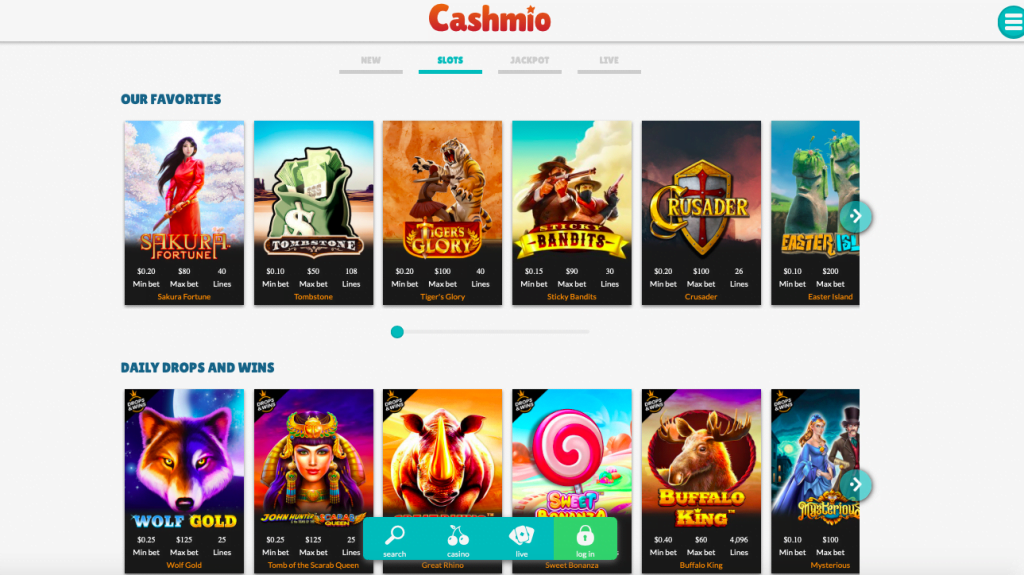1024x575 pixels.
Task: Click the Drops & Wins badge on Wolf Gold
Action: coord(136,401)
